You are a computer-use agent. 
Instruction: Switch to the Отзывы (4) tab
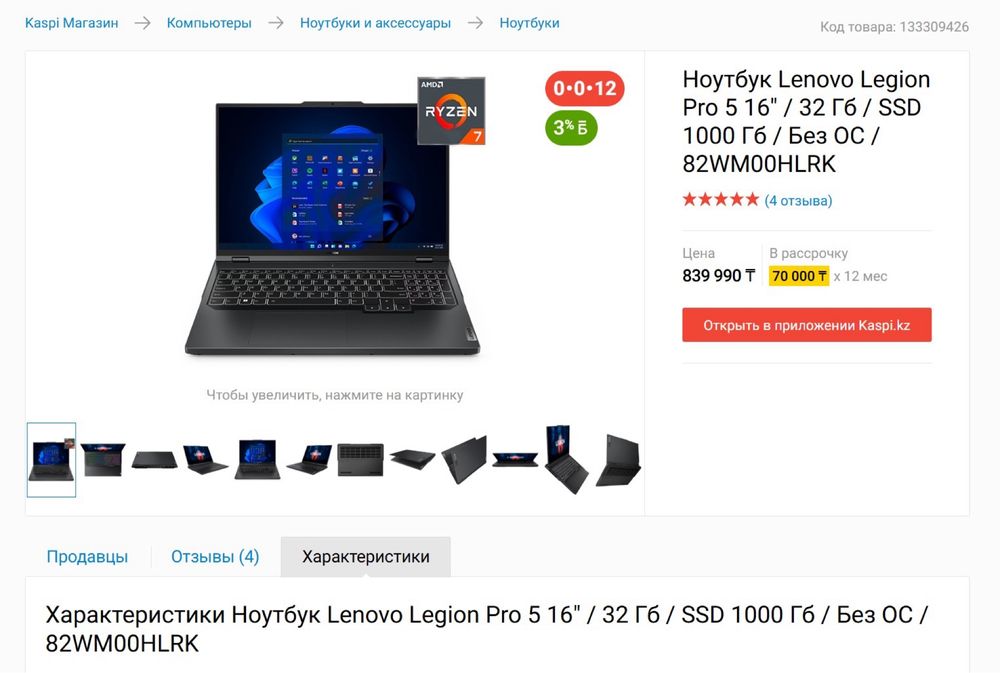coord(215,557)
